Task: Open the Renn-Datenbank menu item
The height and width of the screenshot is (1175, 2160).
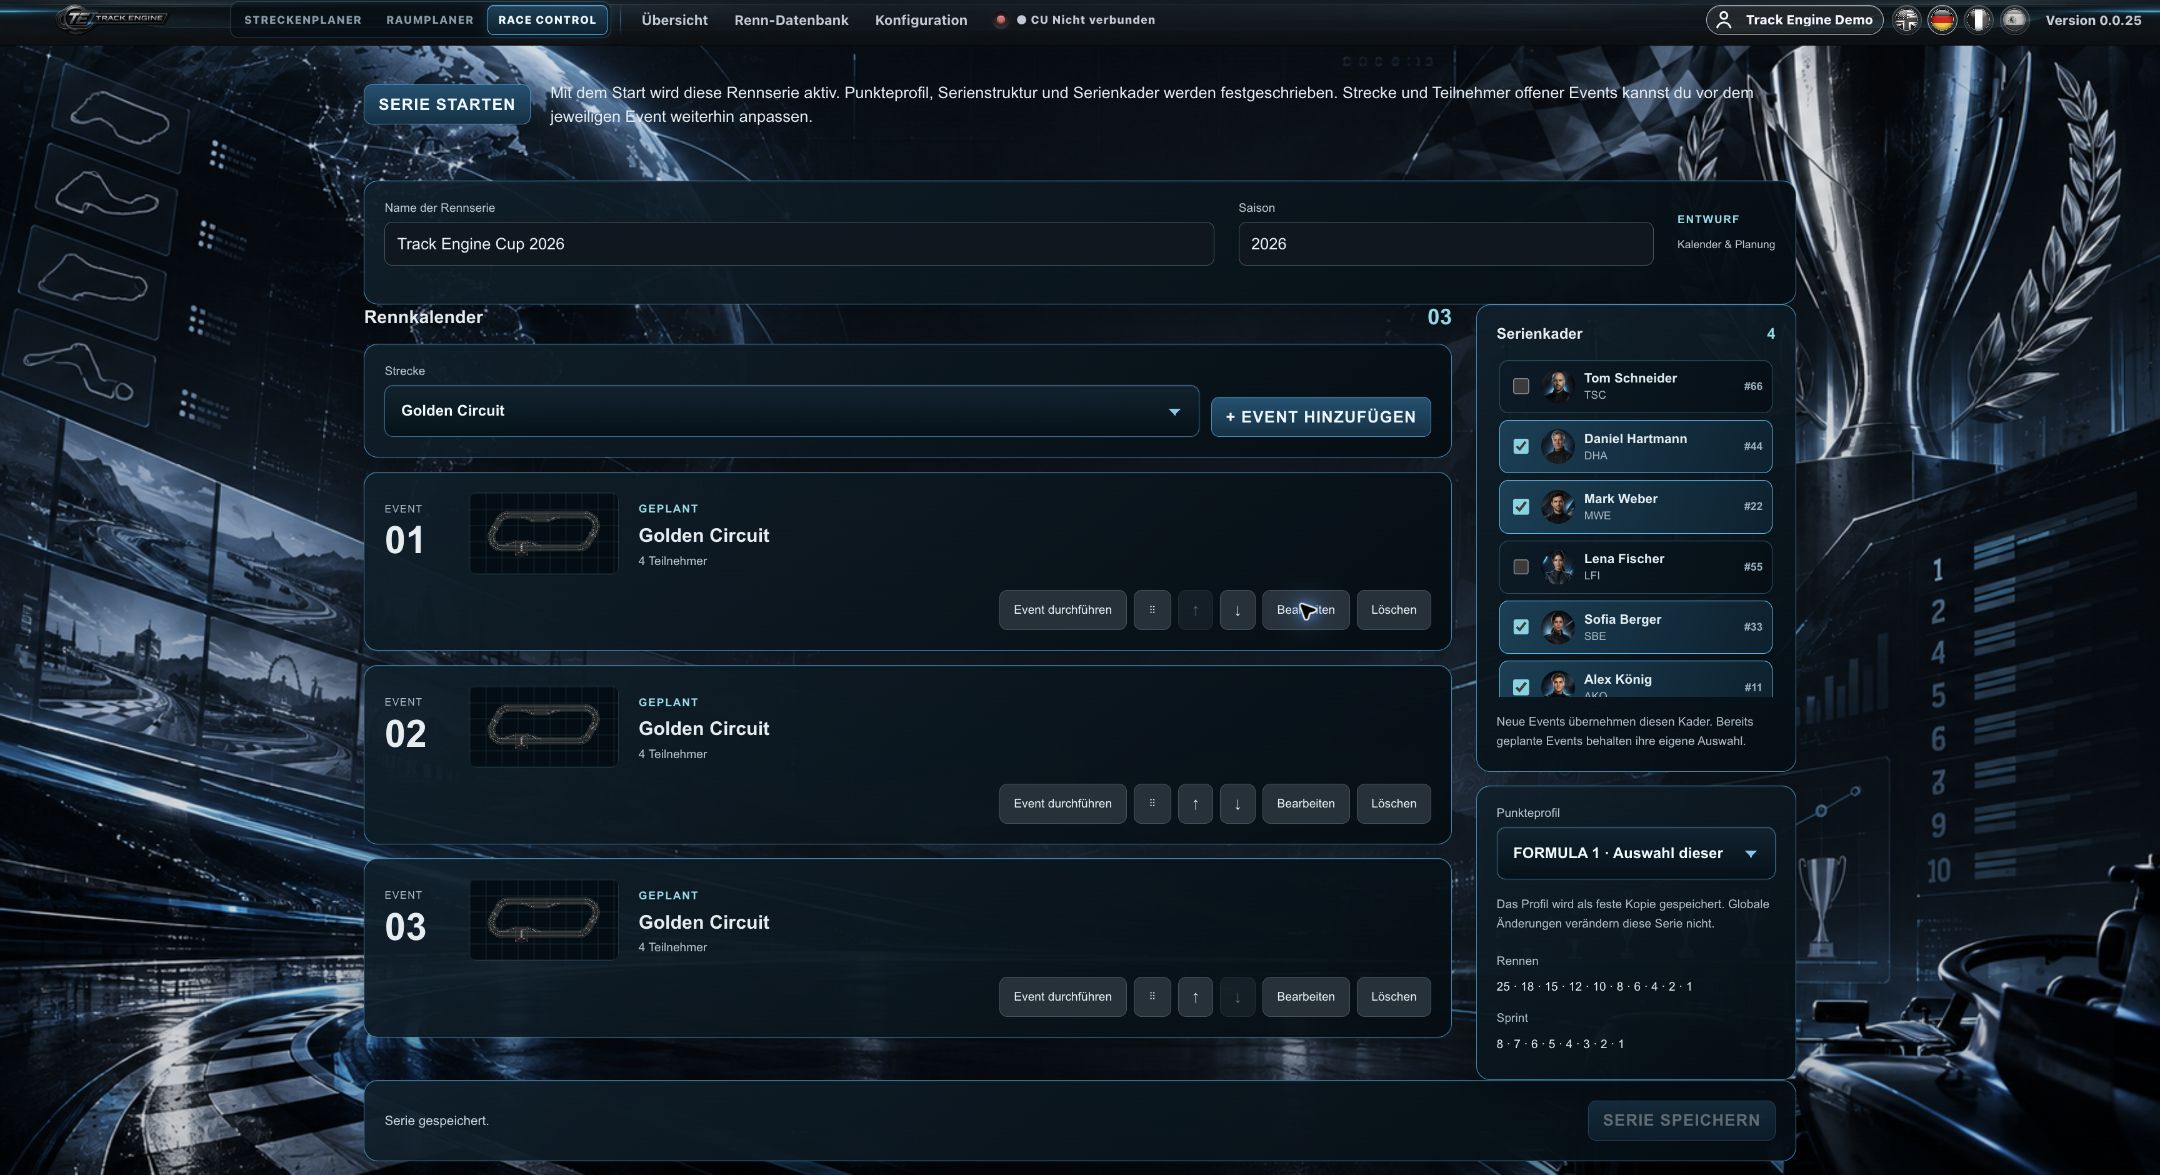Action: coord(791,20)
